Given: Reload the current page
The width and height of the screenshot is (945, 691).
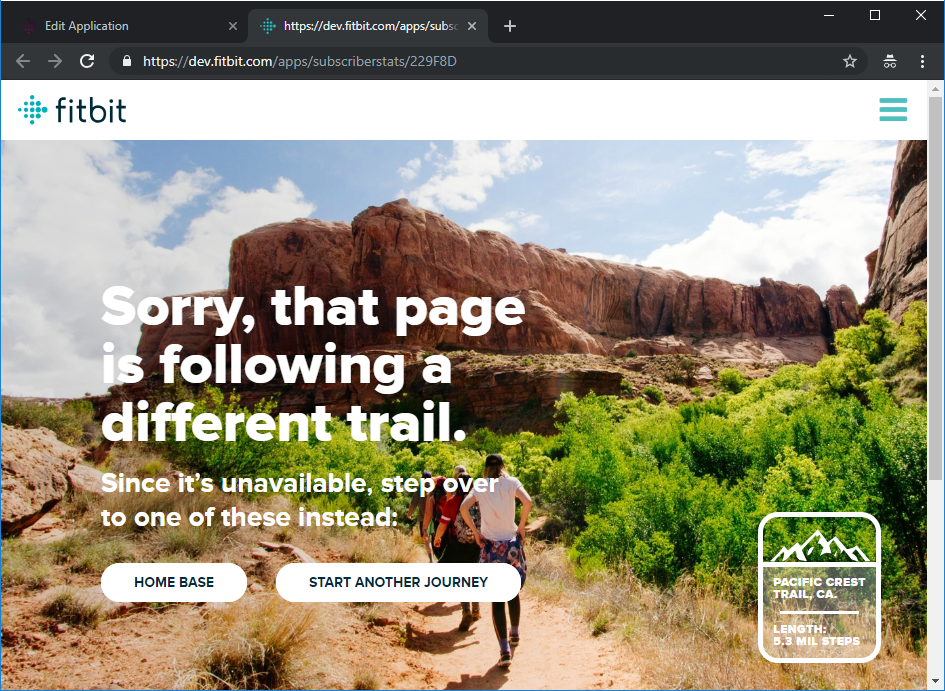Looking at the screenshot, I should click(x=87, y=61).
